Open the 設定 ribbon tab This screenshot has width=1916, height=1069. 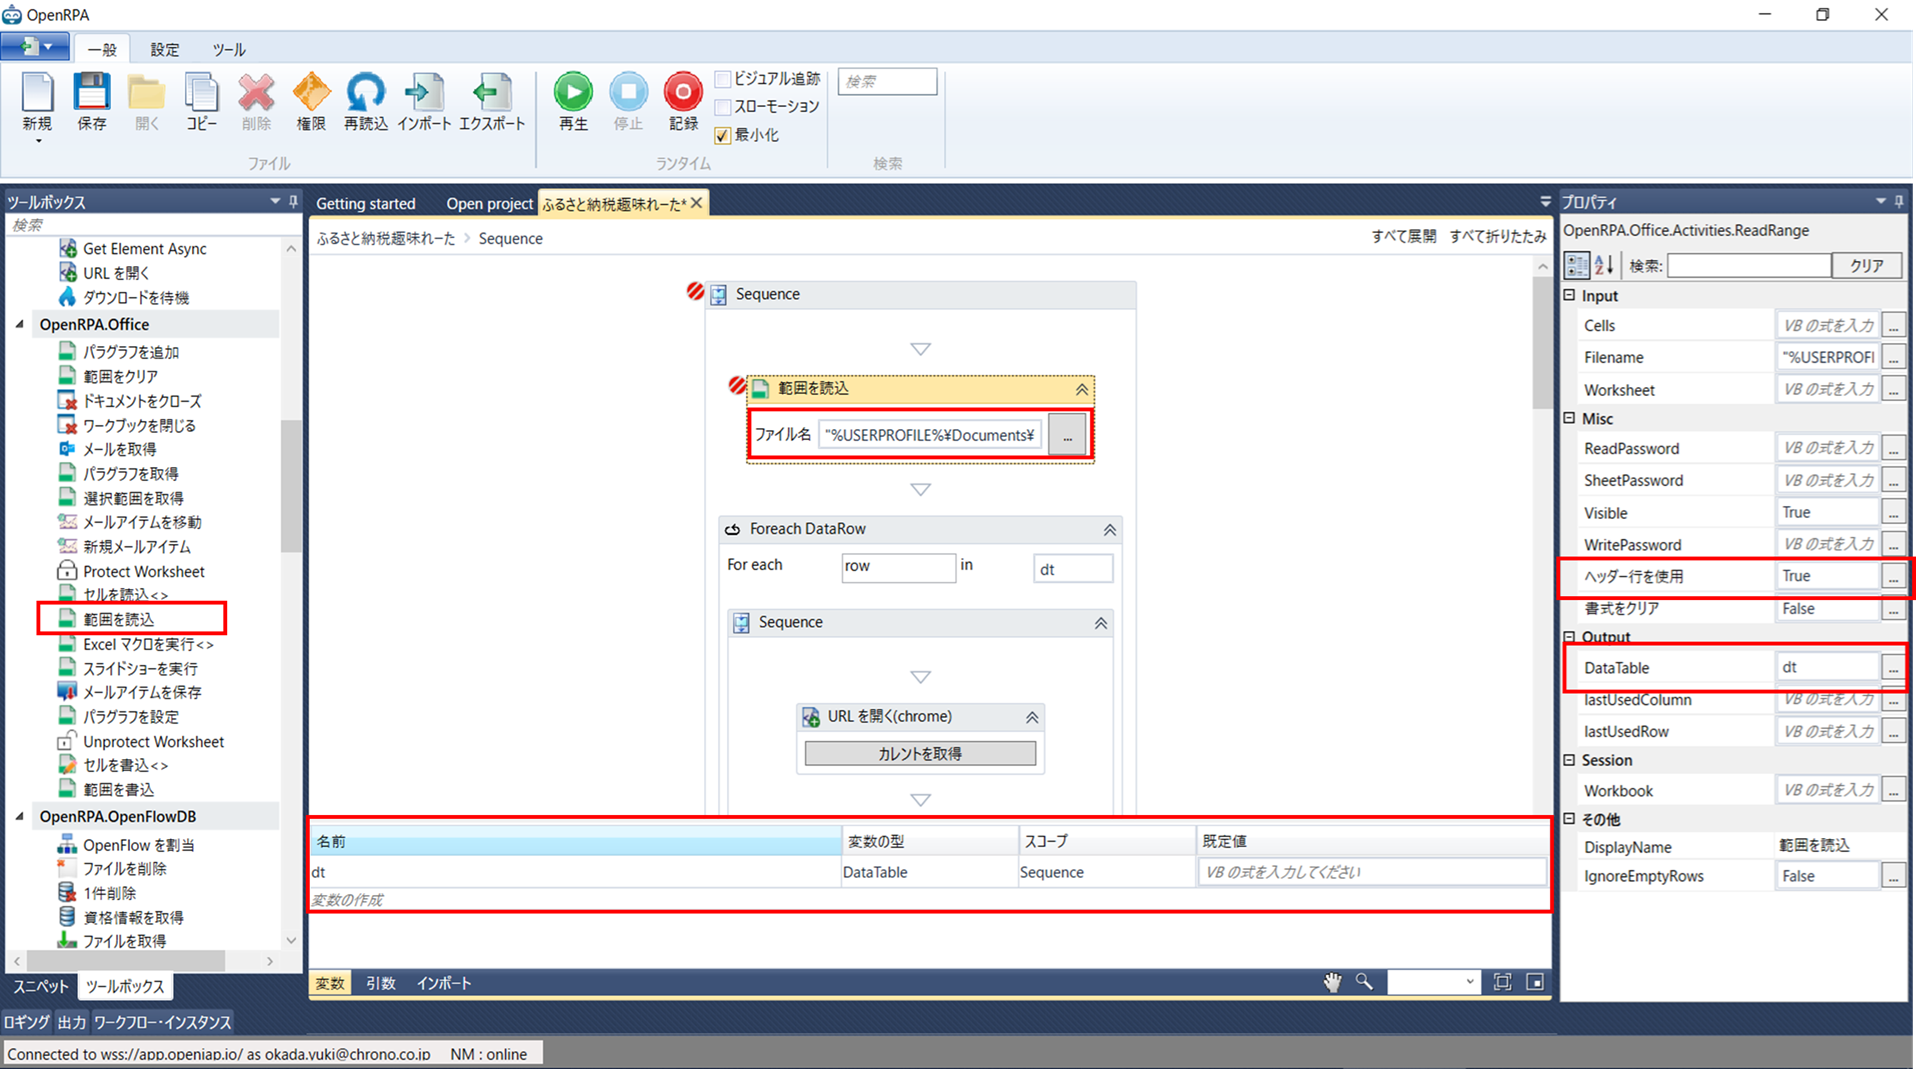[165, 49]
